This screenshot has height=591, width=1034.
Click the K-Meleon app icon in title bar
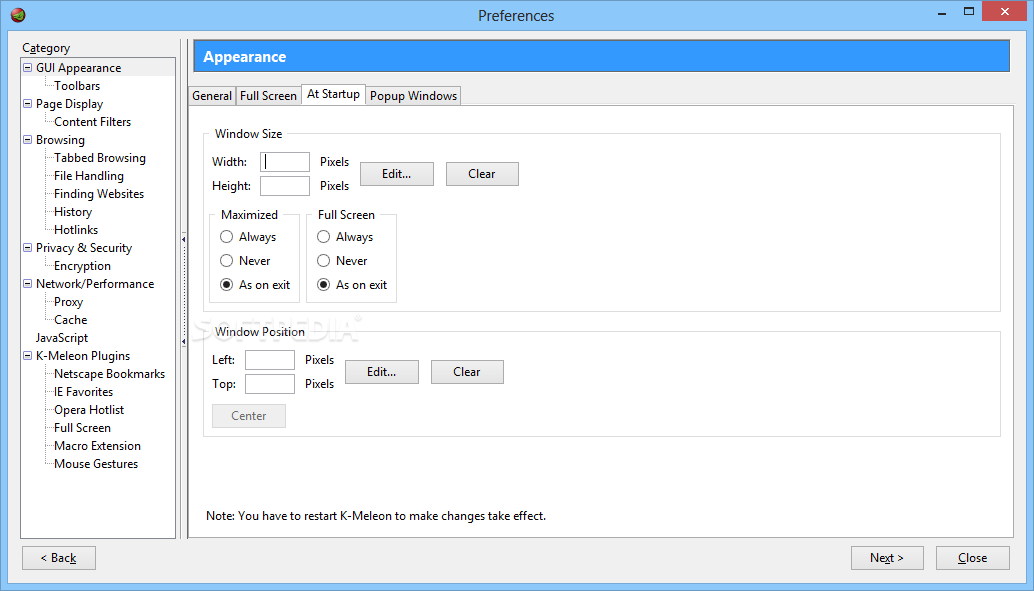pos(18,15)
